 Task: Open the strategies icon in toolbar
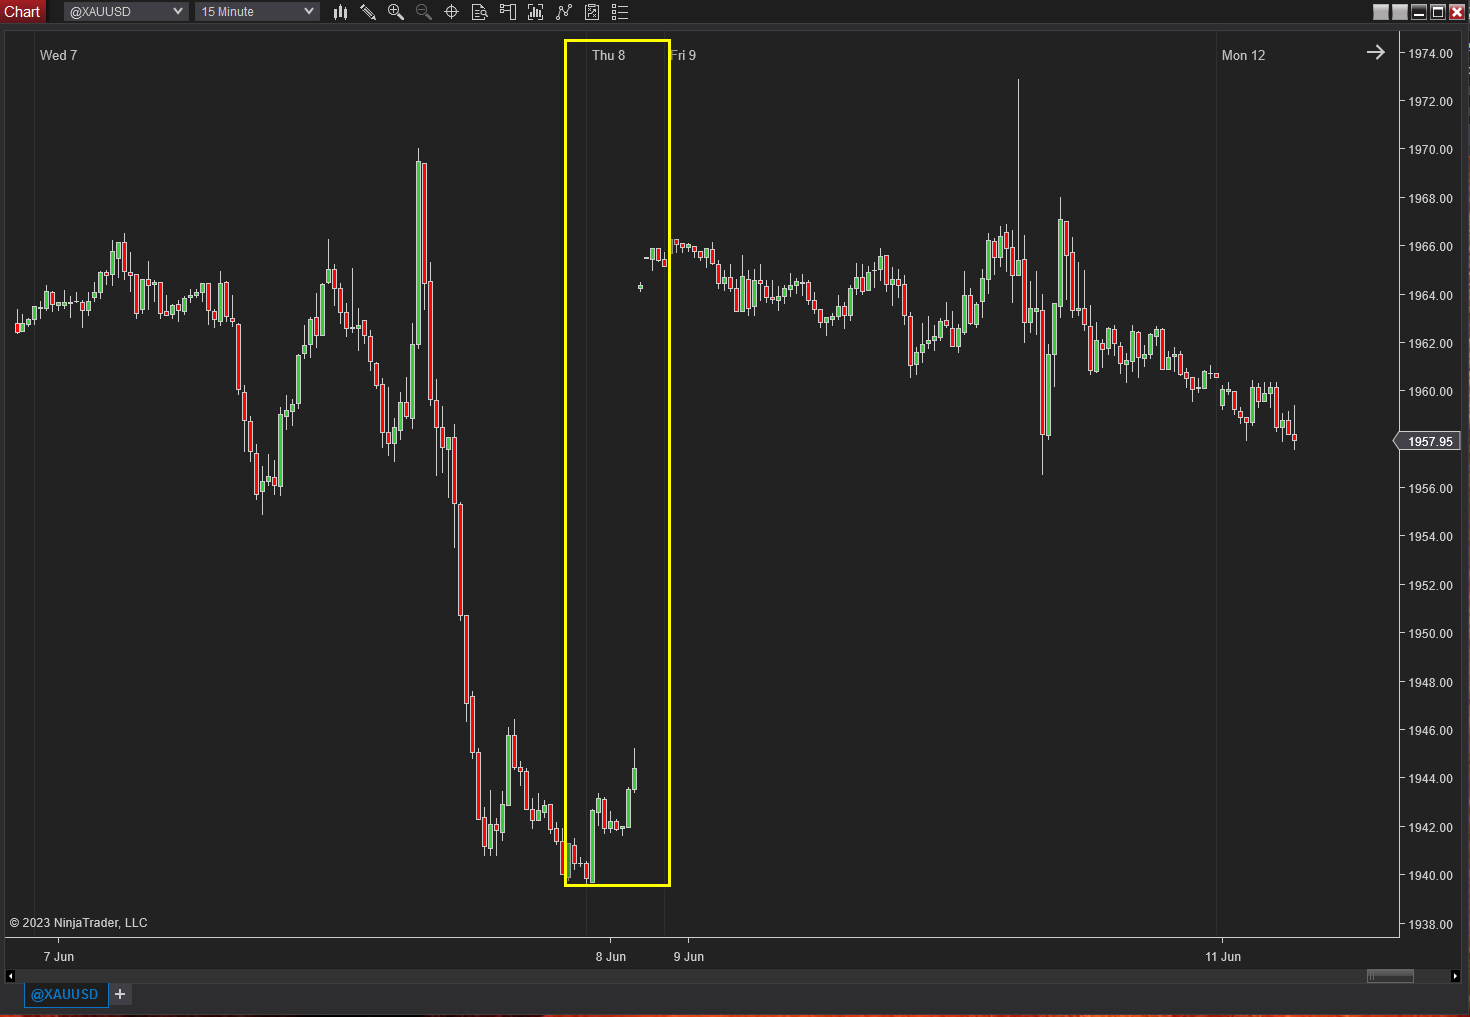click(x=592, y=12)
